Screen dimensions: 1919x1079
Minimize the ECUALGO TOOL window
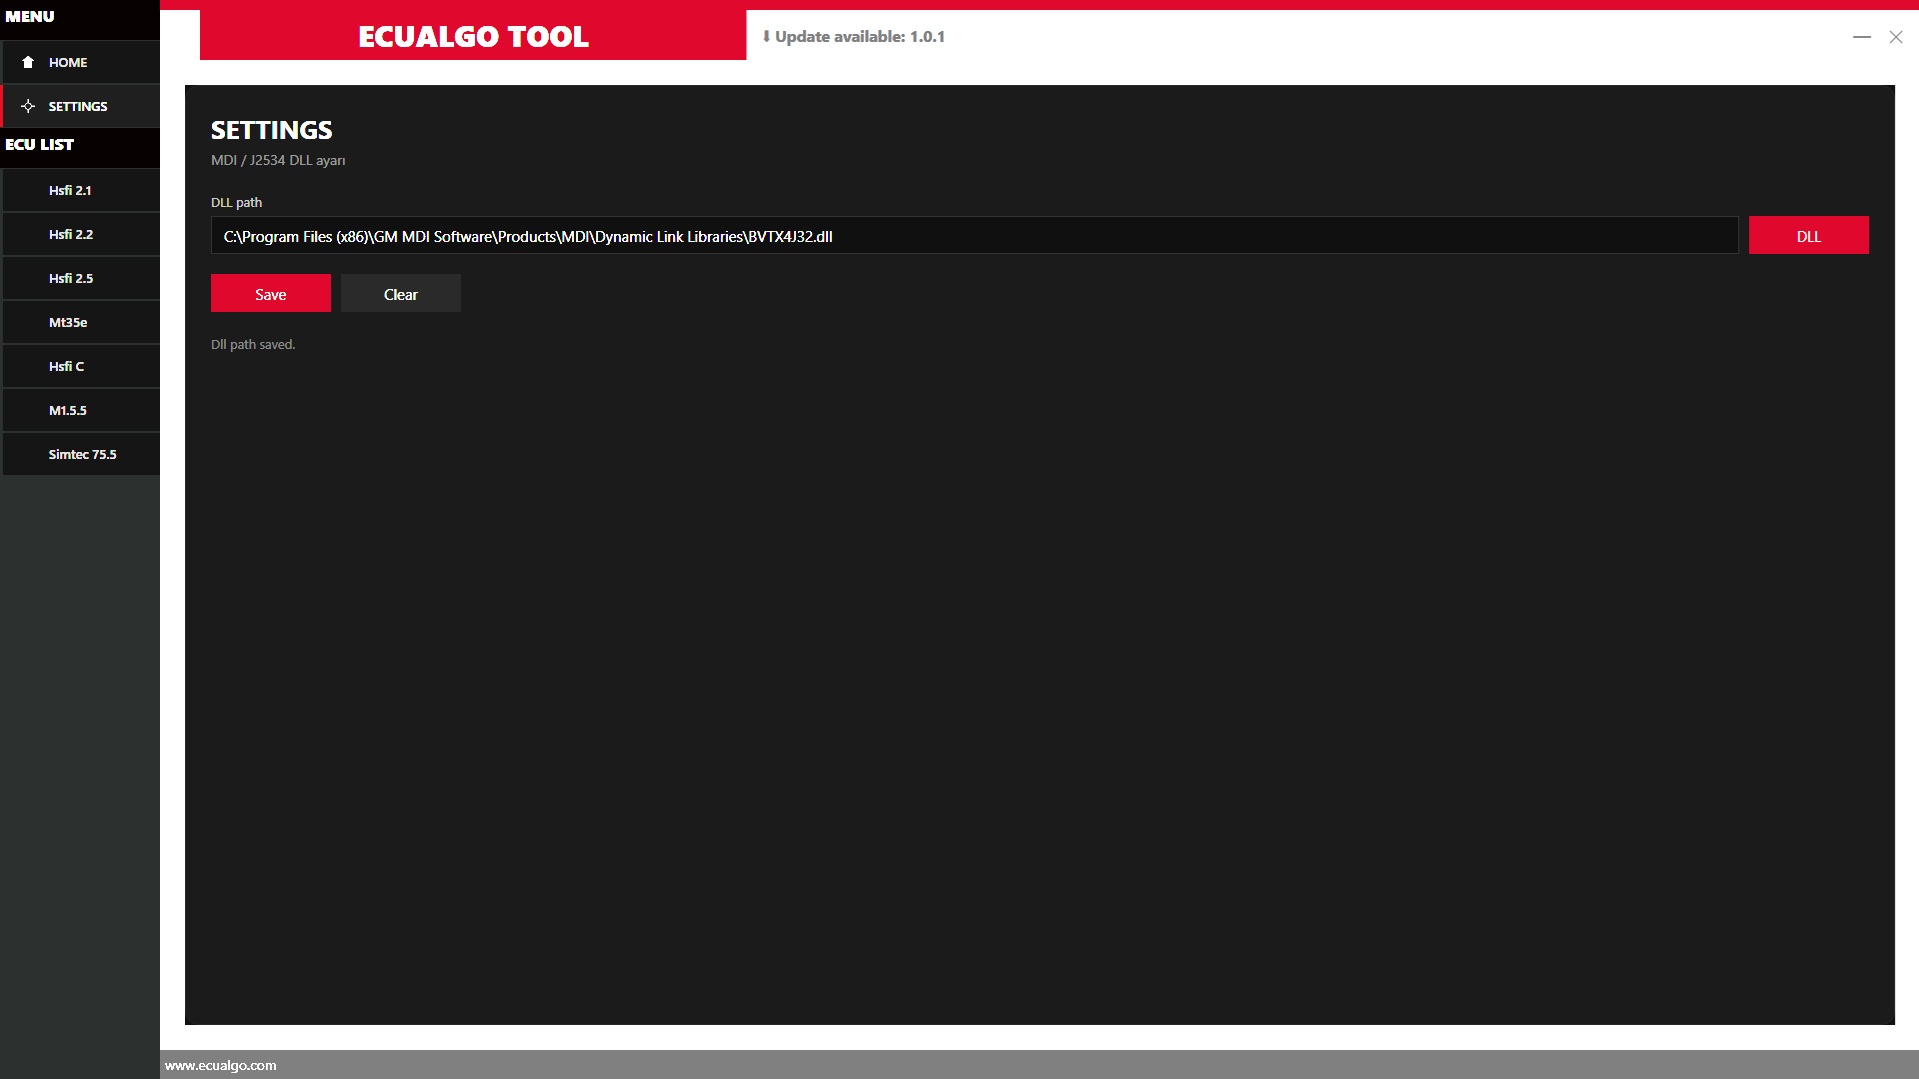pos(1861,36)
